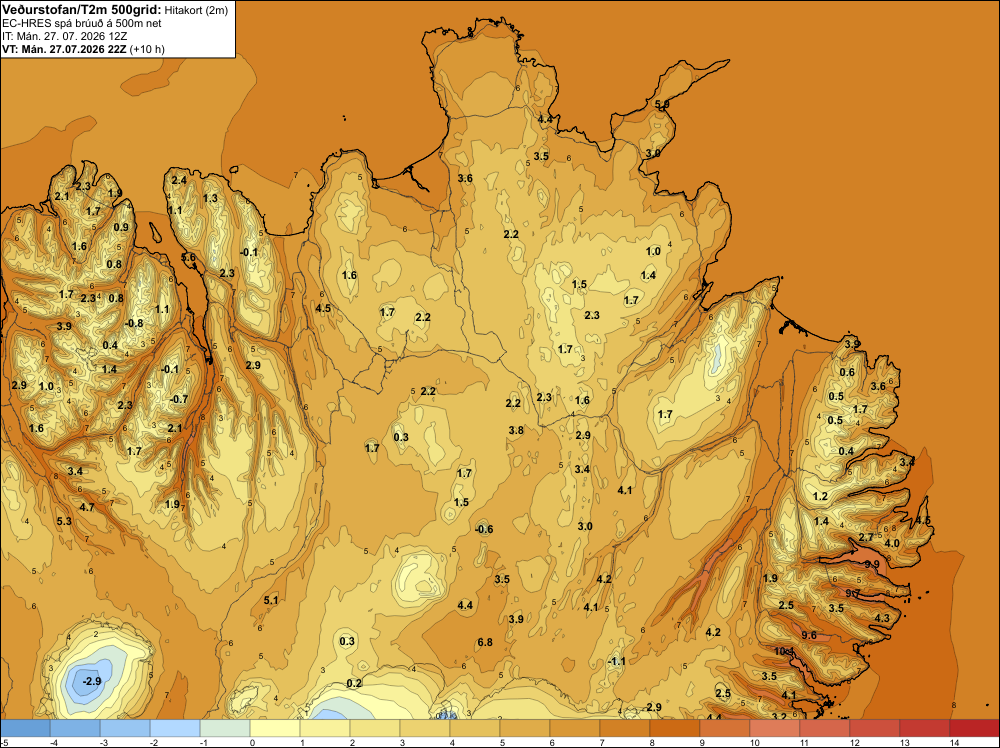Select the 9.6 temperature label
This screenshot has height=748, width=1000.
[x=809, y=635]
